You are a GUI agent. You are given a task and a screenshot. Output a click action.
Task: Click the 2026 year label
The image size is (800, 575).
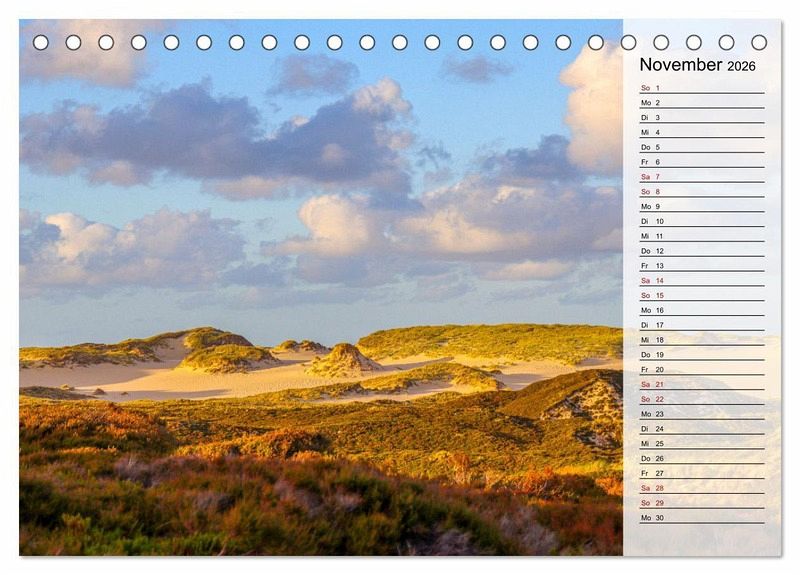click(741, 67)
